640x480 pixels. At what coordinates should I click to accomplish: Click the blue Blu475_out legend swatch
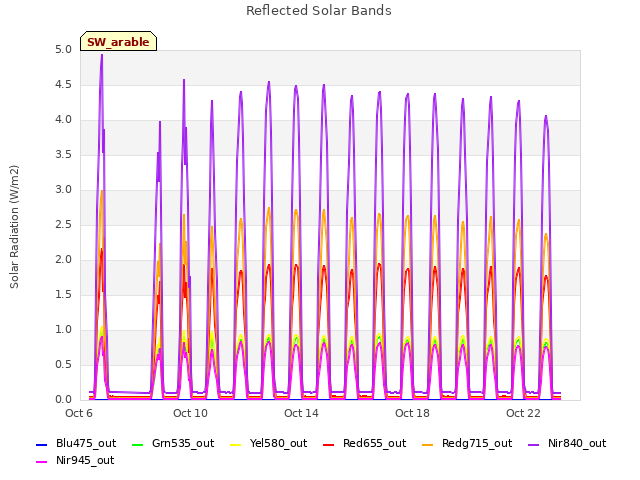click(42, 444)
